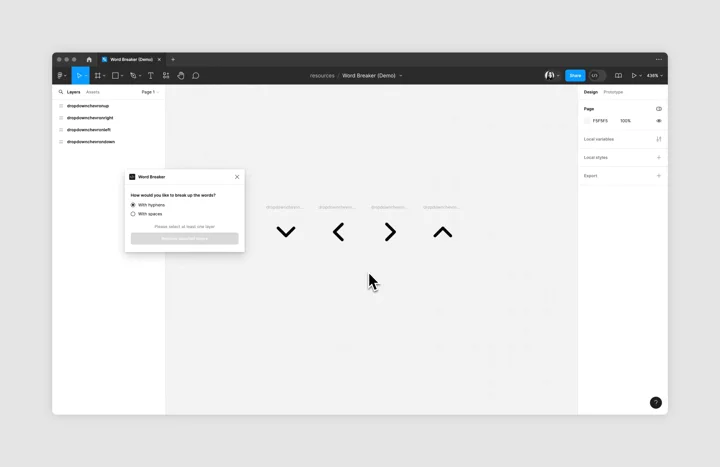Screen dimensions: 720x467
Task: Click the Local styles label
Action: (596, 158)
